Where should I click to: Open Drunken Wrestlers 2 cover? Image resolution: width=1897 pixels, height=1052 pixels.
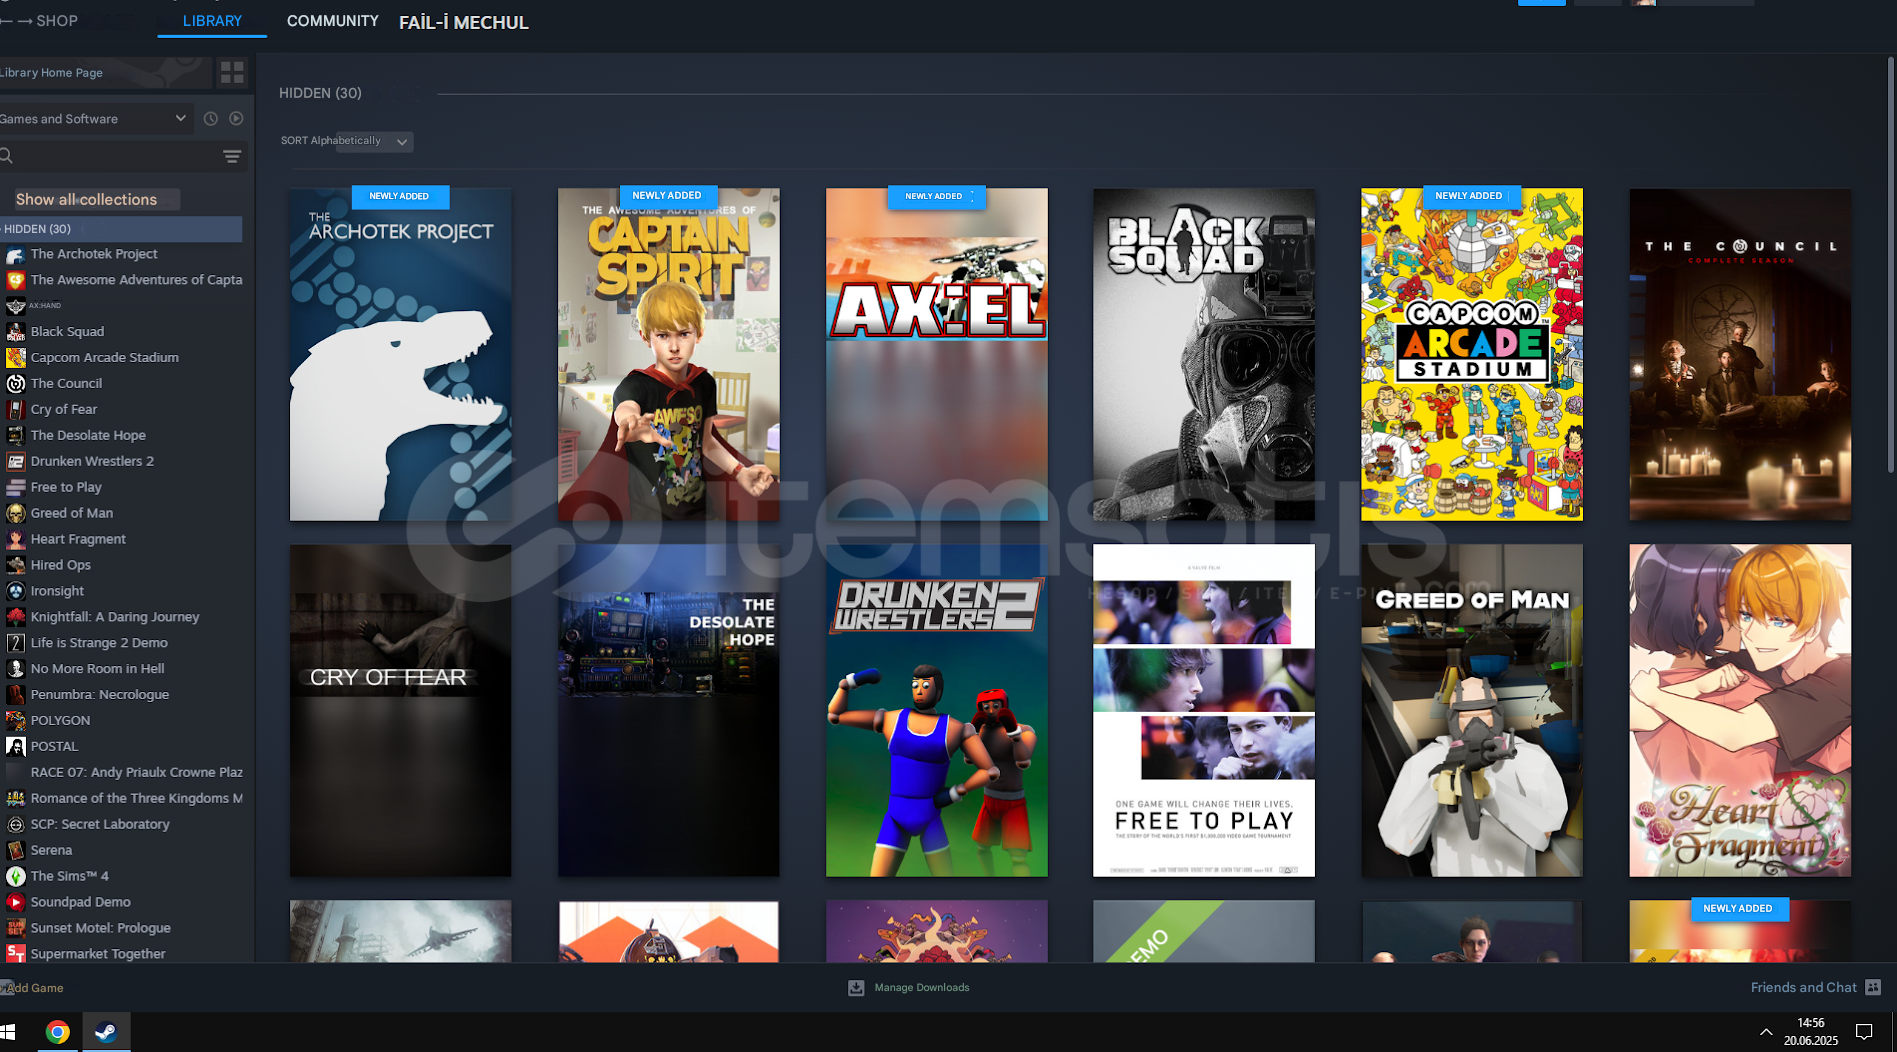tap(937, 710)
